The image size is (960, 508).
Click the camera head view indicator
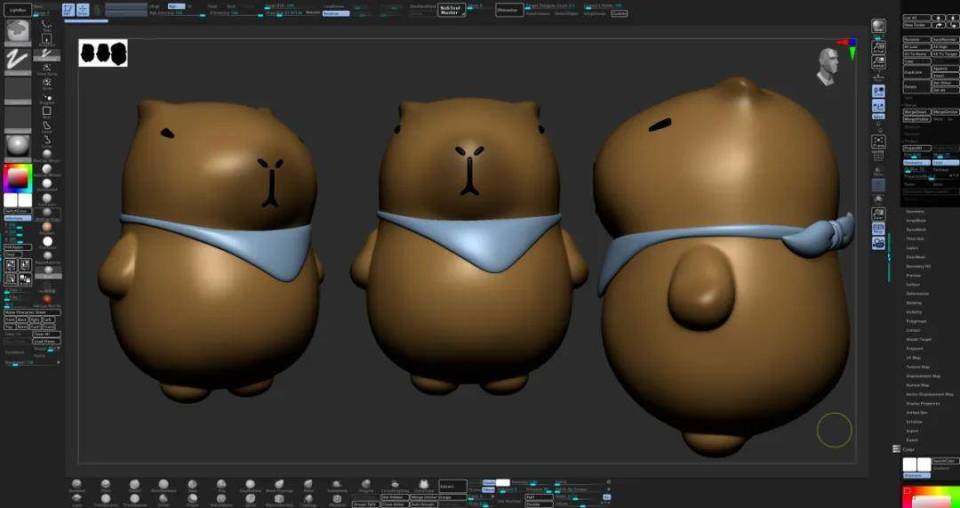(x=827, y=64)
